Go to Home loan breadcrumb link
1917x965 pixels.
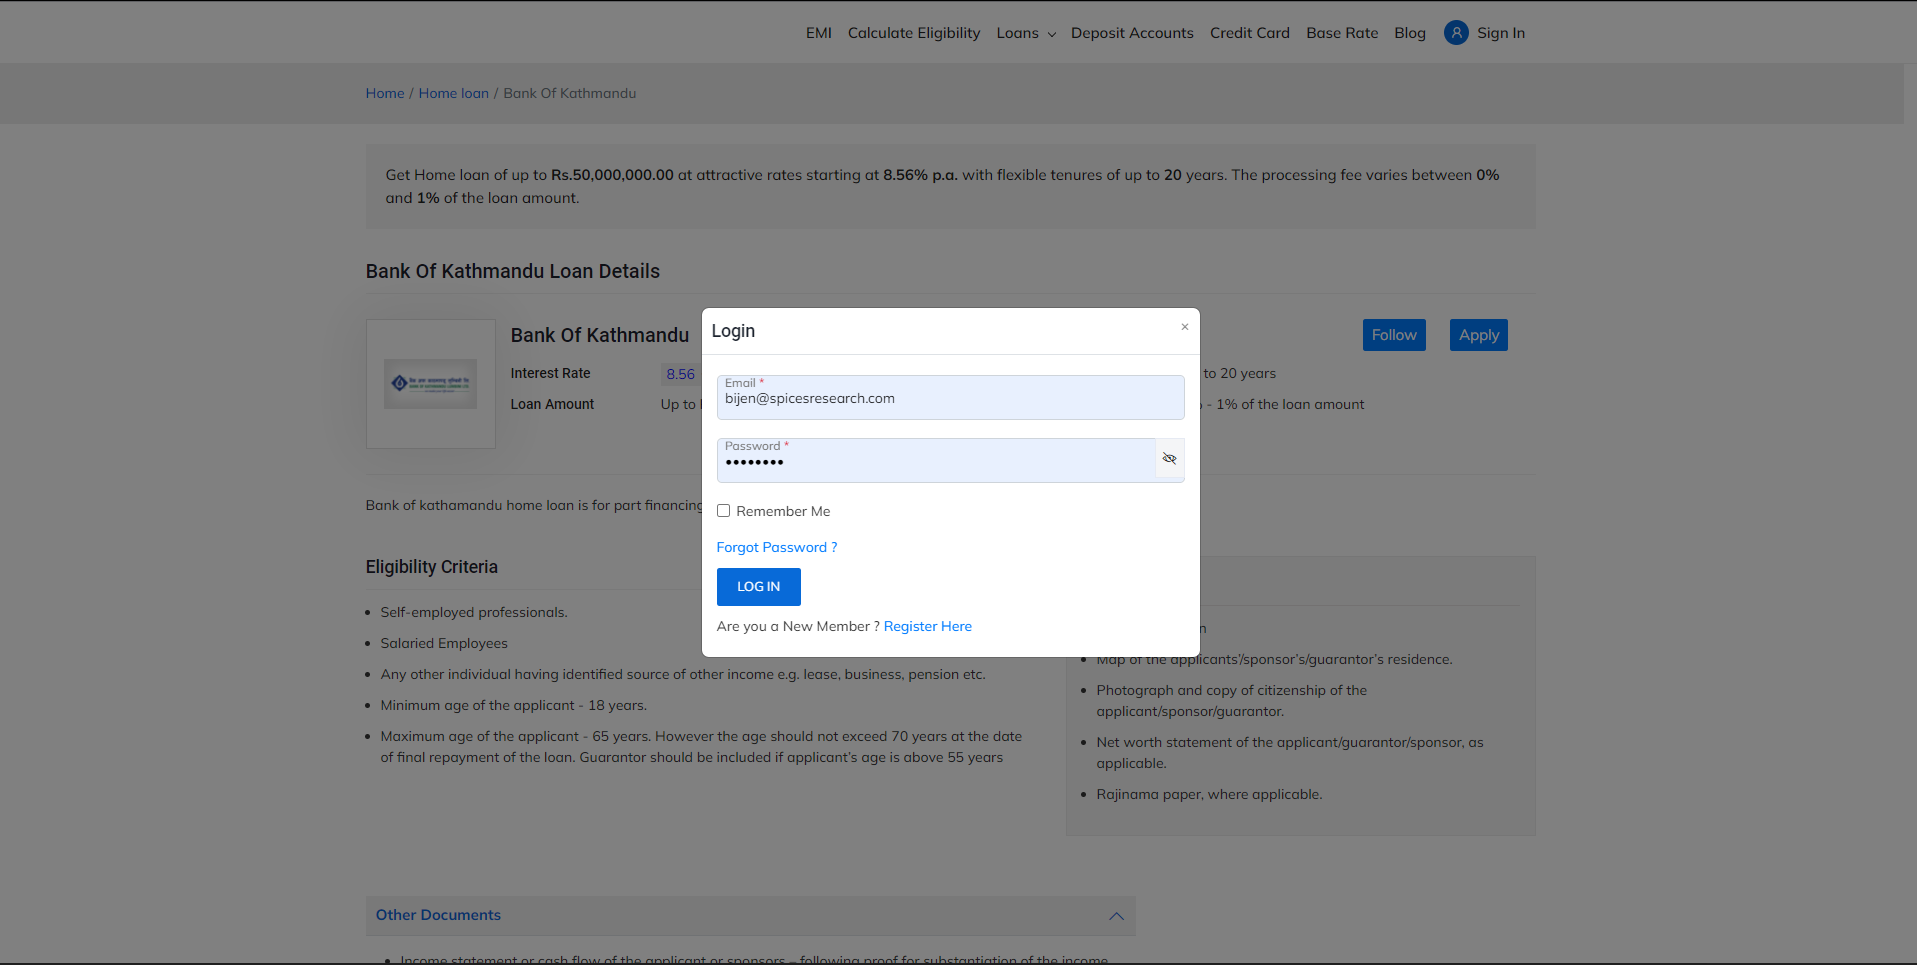[x=454, y=93]
